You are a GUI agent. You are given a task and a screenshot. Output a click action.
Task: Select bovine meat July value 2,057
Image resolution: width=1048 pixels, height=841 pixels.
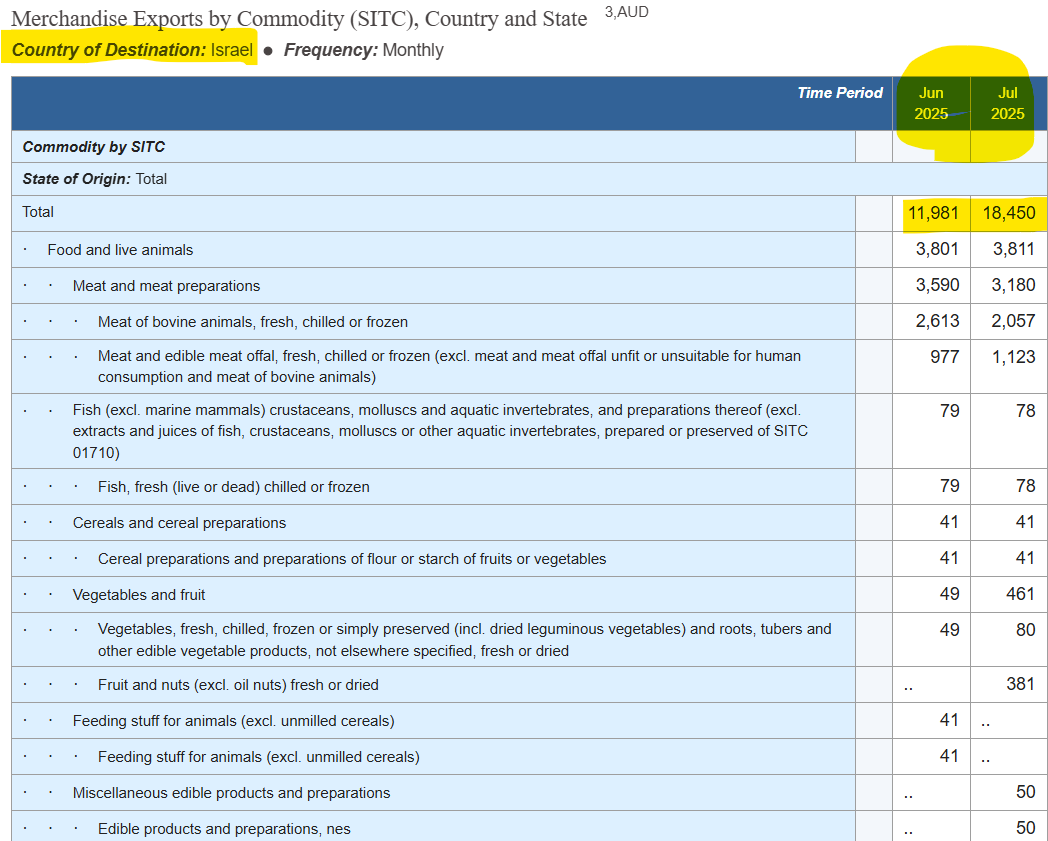[1013, 322]
